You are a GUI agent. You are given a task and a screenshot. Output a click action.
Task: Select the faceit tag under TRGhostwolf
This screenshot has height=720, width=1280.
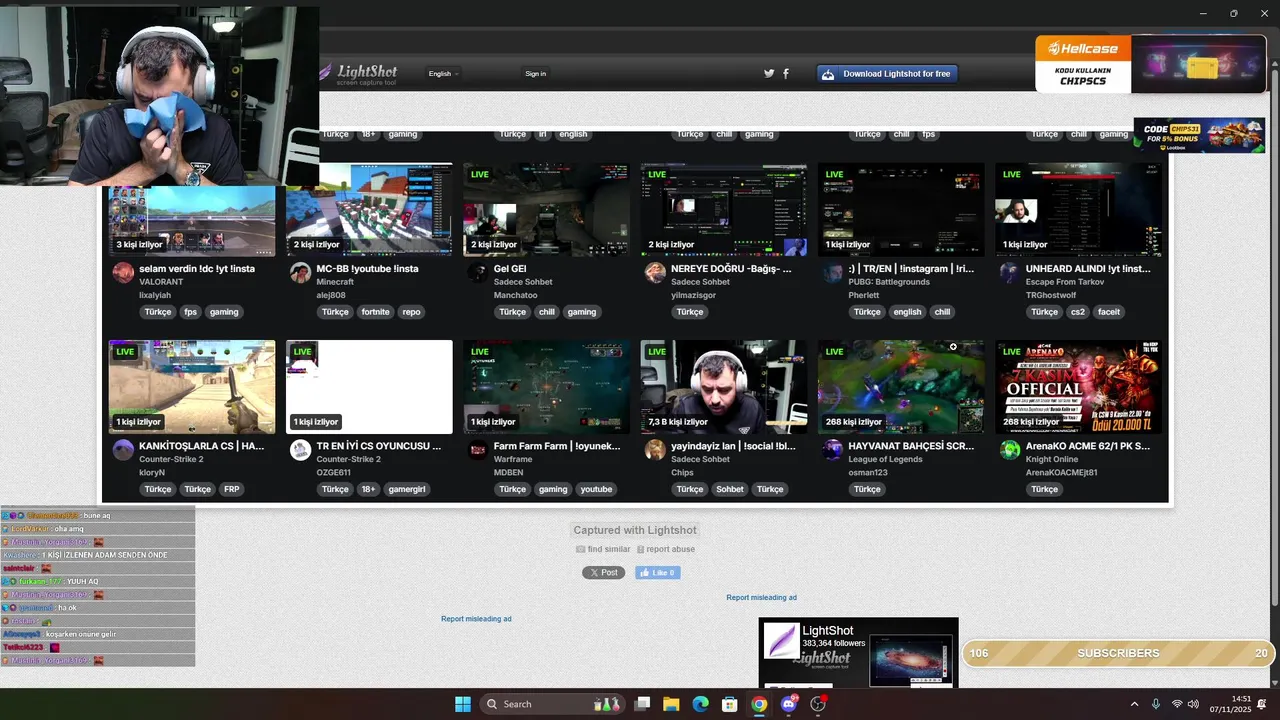[1109, 312]
